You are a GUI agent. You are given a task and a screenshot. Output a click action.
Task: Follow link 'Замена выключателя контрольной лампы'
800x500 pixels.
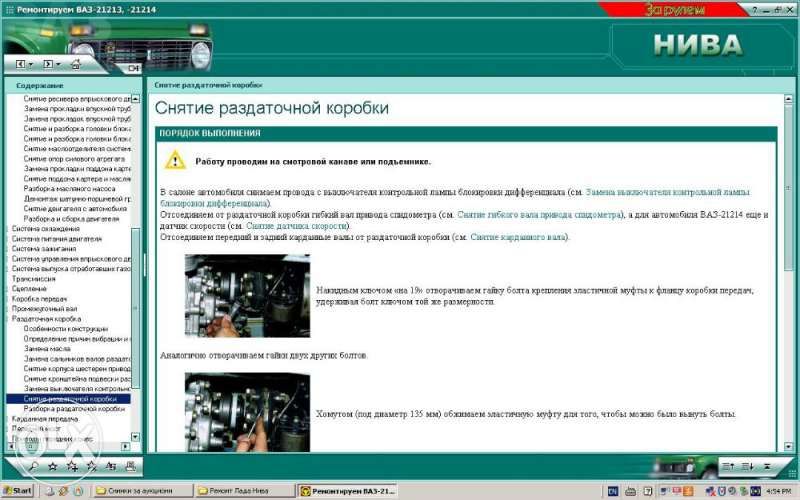point(667,192)
